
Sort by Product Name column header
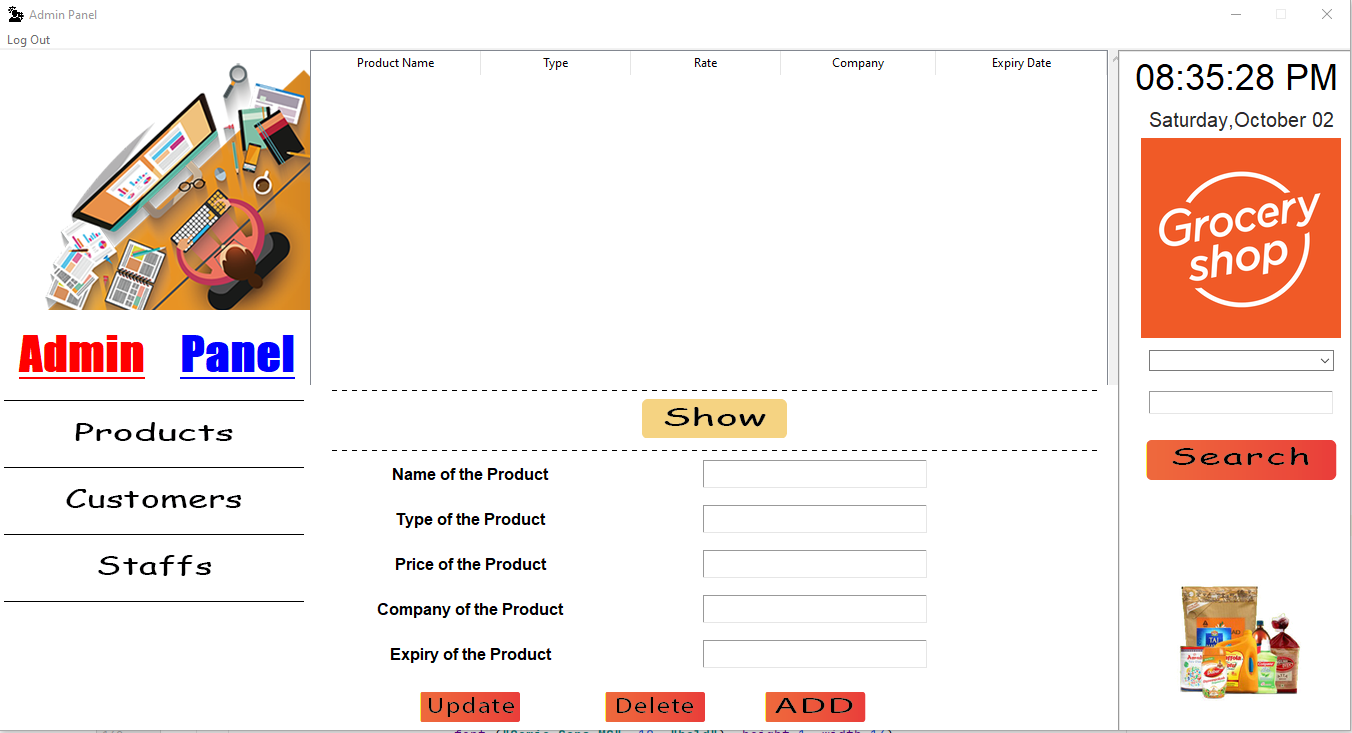[396, 63]
